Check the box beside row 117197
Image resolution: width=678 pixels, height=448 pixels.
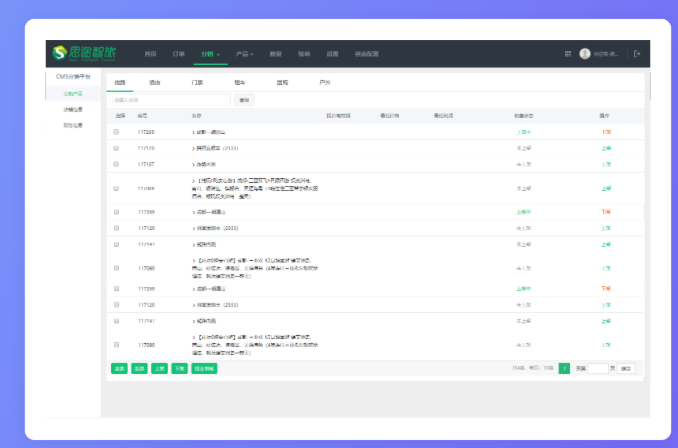[116, 163]
